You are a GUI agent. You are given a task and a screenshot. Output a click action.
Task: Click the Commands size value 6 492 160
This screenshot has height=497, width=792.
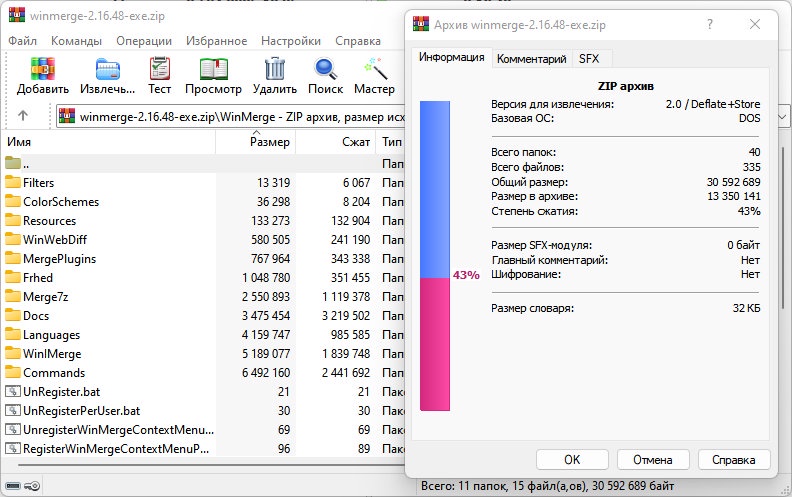(266, 373)
